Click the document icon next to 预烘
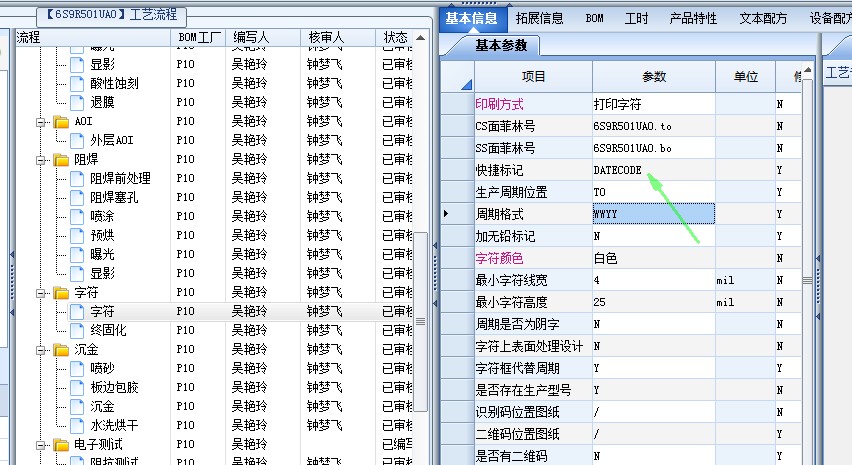 [x=77, y=235]
